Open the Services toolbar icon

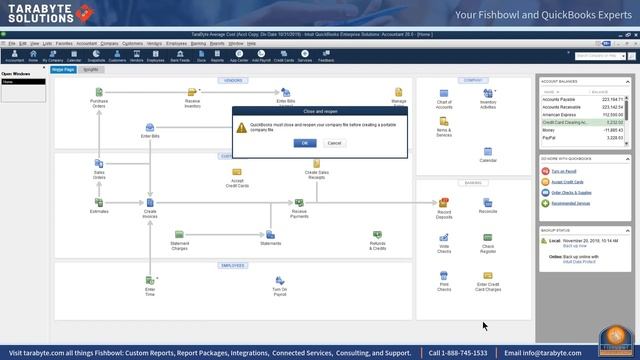point(304,56)
